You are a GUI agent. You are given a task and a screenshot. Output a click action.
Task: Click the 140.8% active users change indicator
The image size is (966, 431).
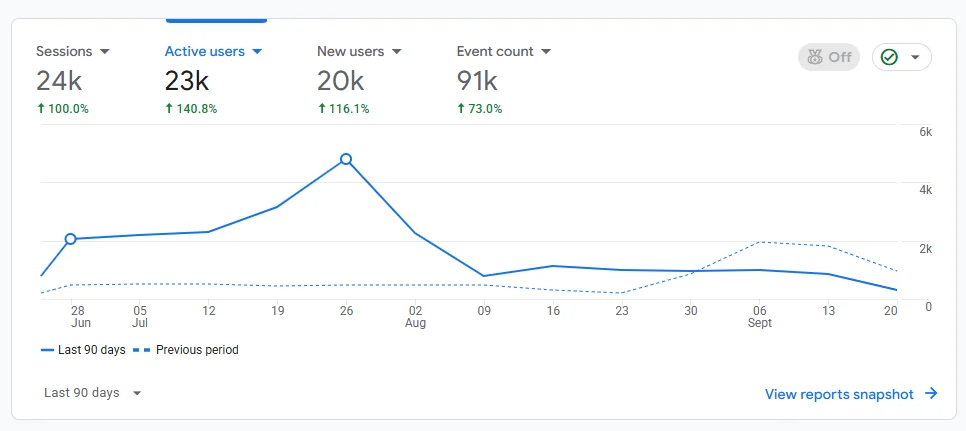[191, 109]
